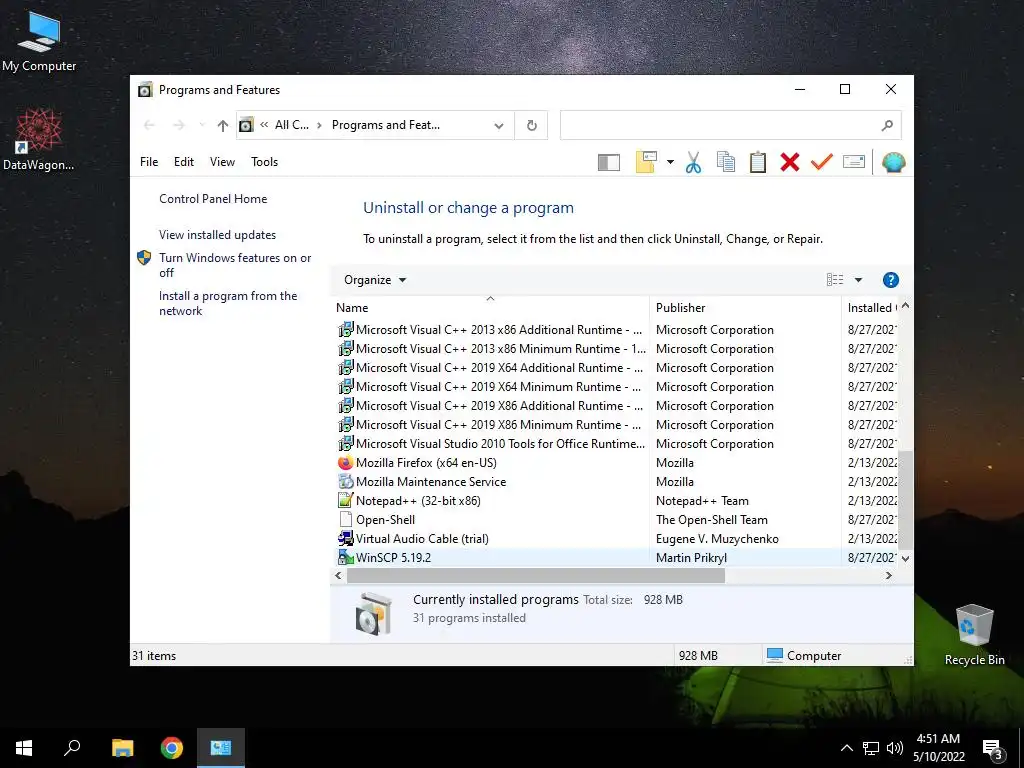Screen dimensions: 1024x768
Task: Select the Notepad++ (32-bit x86) entry
Action: tap(614, 501)
